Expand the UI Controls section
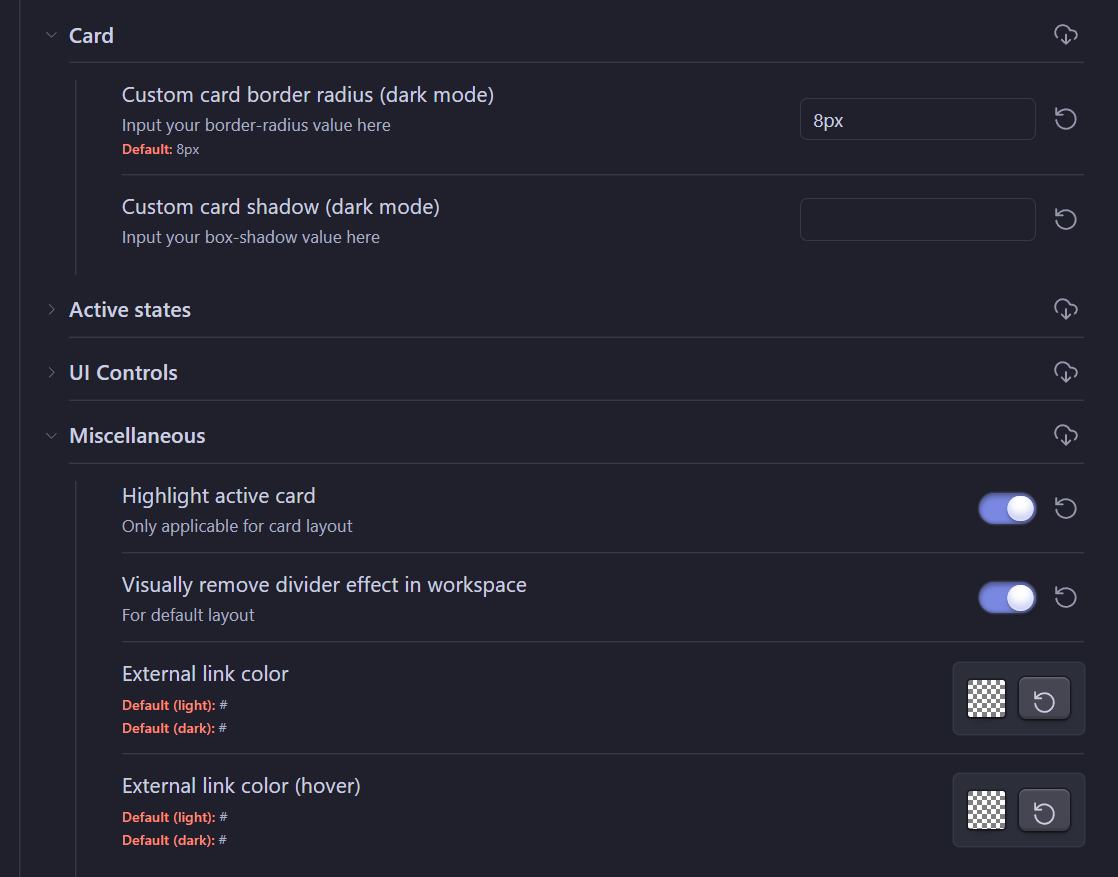Image resolution: width=1118 pixels, height=877 pixels. (52, 371)
